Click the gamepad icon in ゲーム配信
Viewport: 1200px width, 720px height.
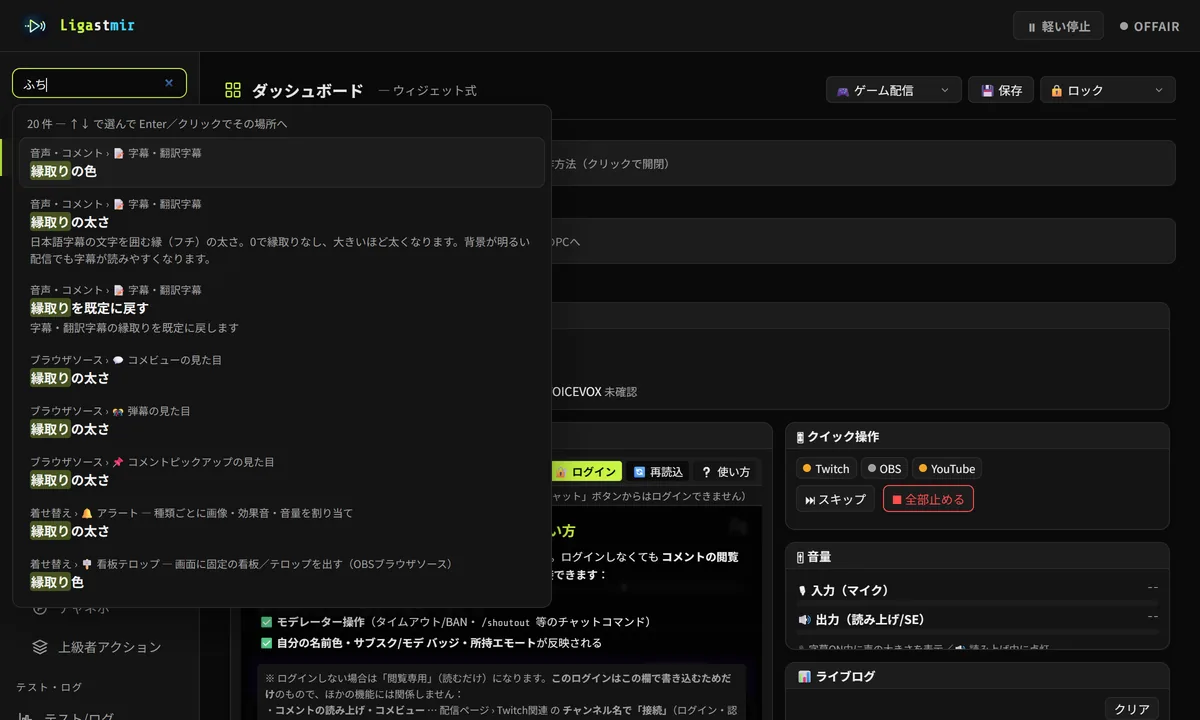(x=843, y=90)
